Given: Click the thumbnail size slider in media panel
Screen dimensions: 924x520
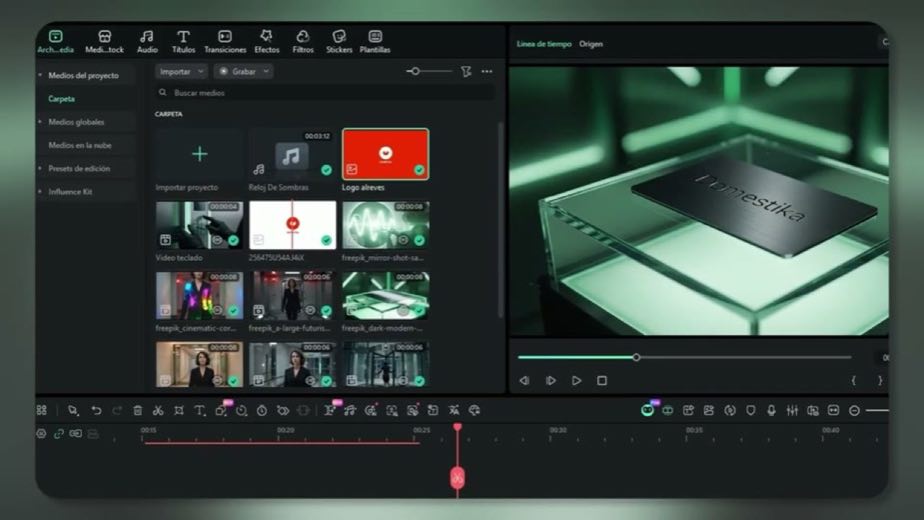Looking at the screenshot, I should pos(429,71).
